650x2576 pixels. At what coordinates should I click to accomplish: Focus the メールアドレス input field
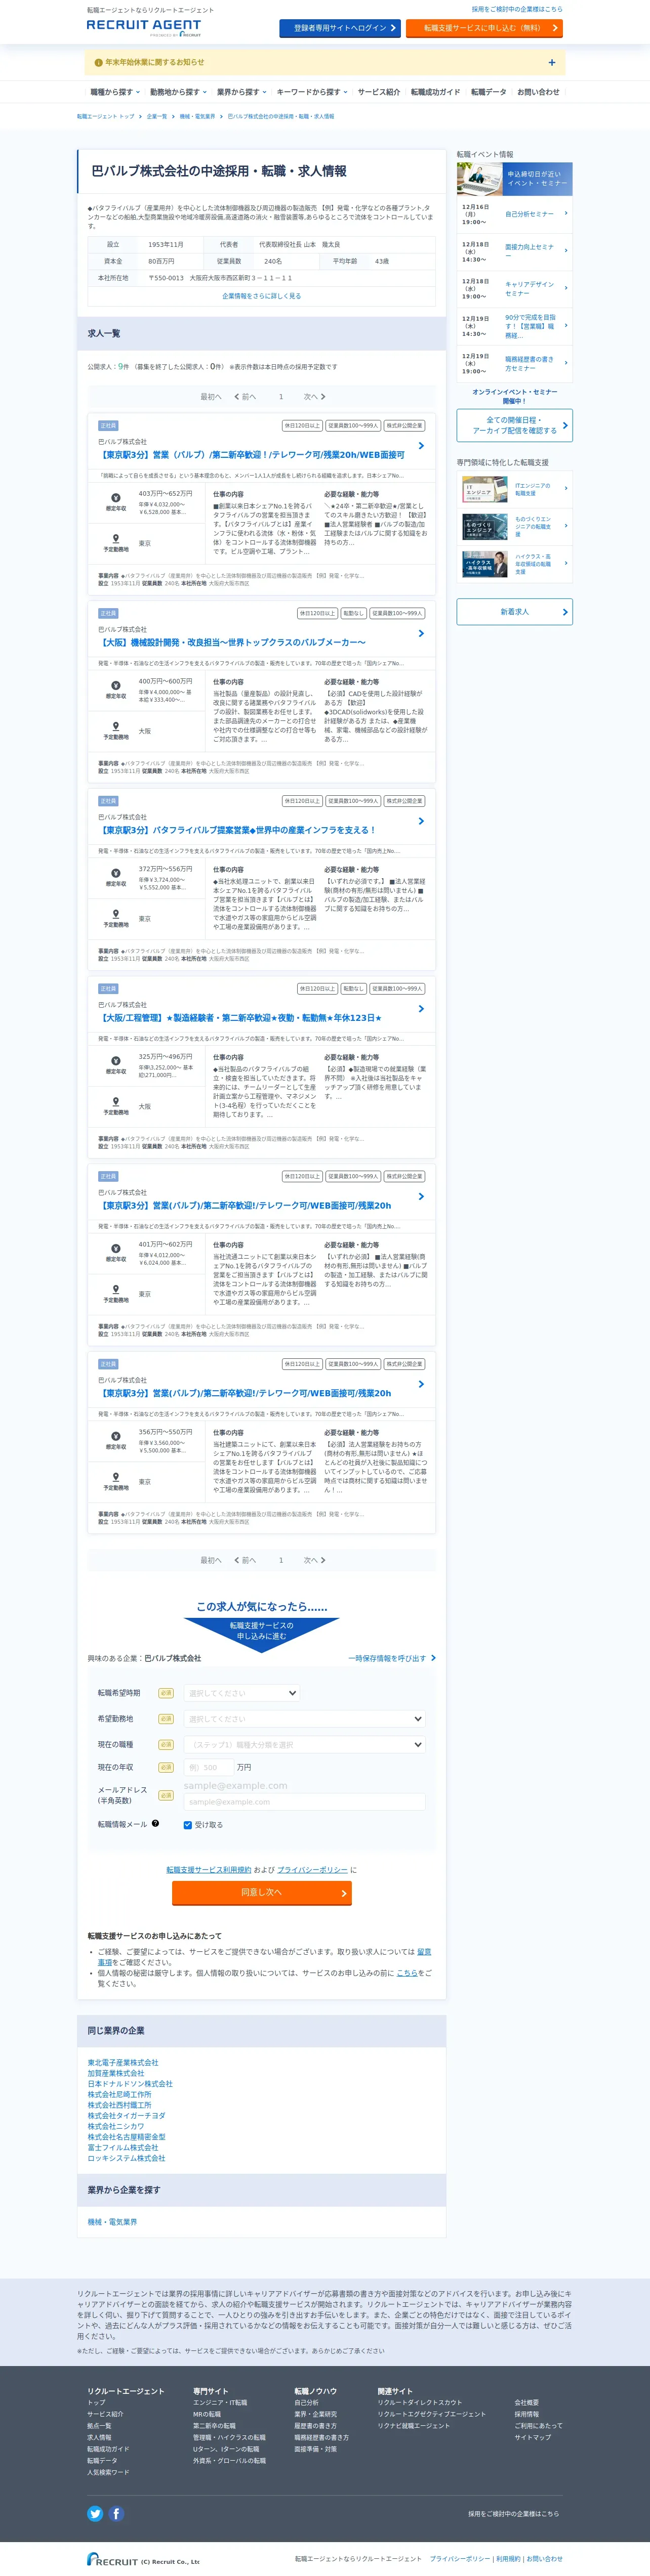(x=304, y=1802)
